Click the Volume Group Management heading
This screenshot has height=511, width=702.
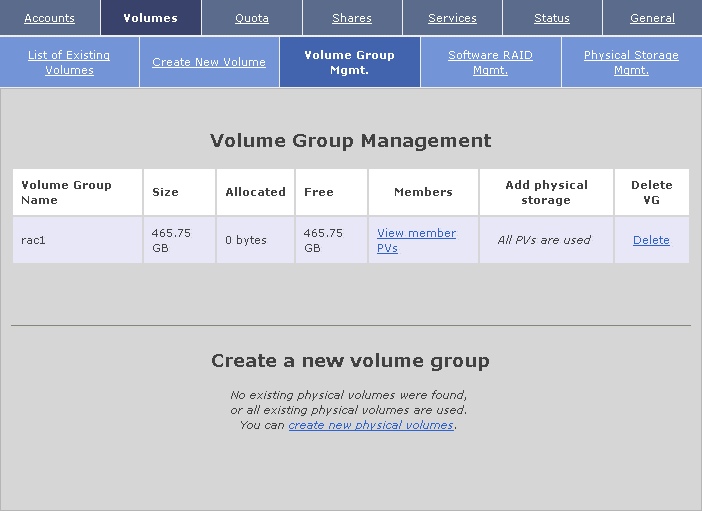[351, 141]
